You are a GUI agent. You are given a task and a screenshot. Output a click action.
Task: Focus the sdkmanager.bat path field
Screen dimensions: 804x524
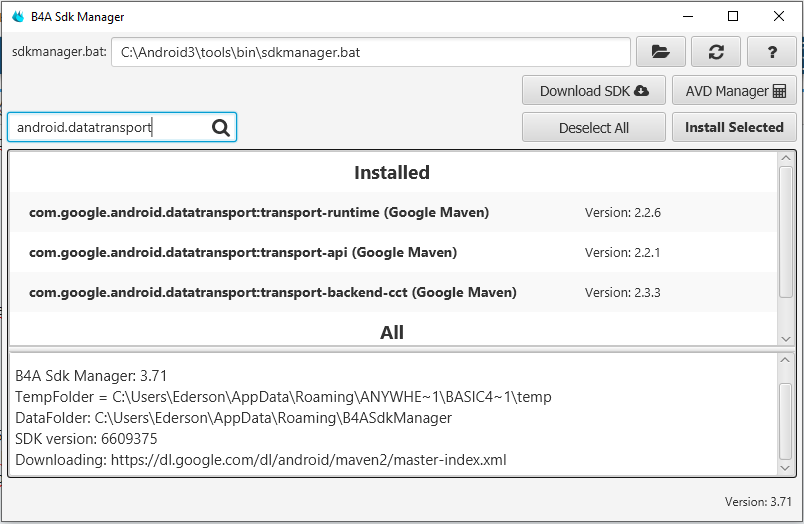tap(370, 52)
